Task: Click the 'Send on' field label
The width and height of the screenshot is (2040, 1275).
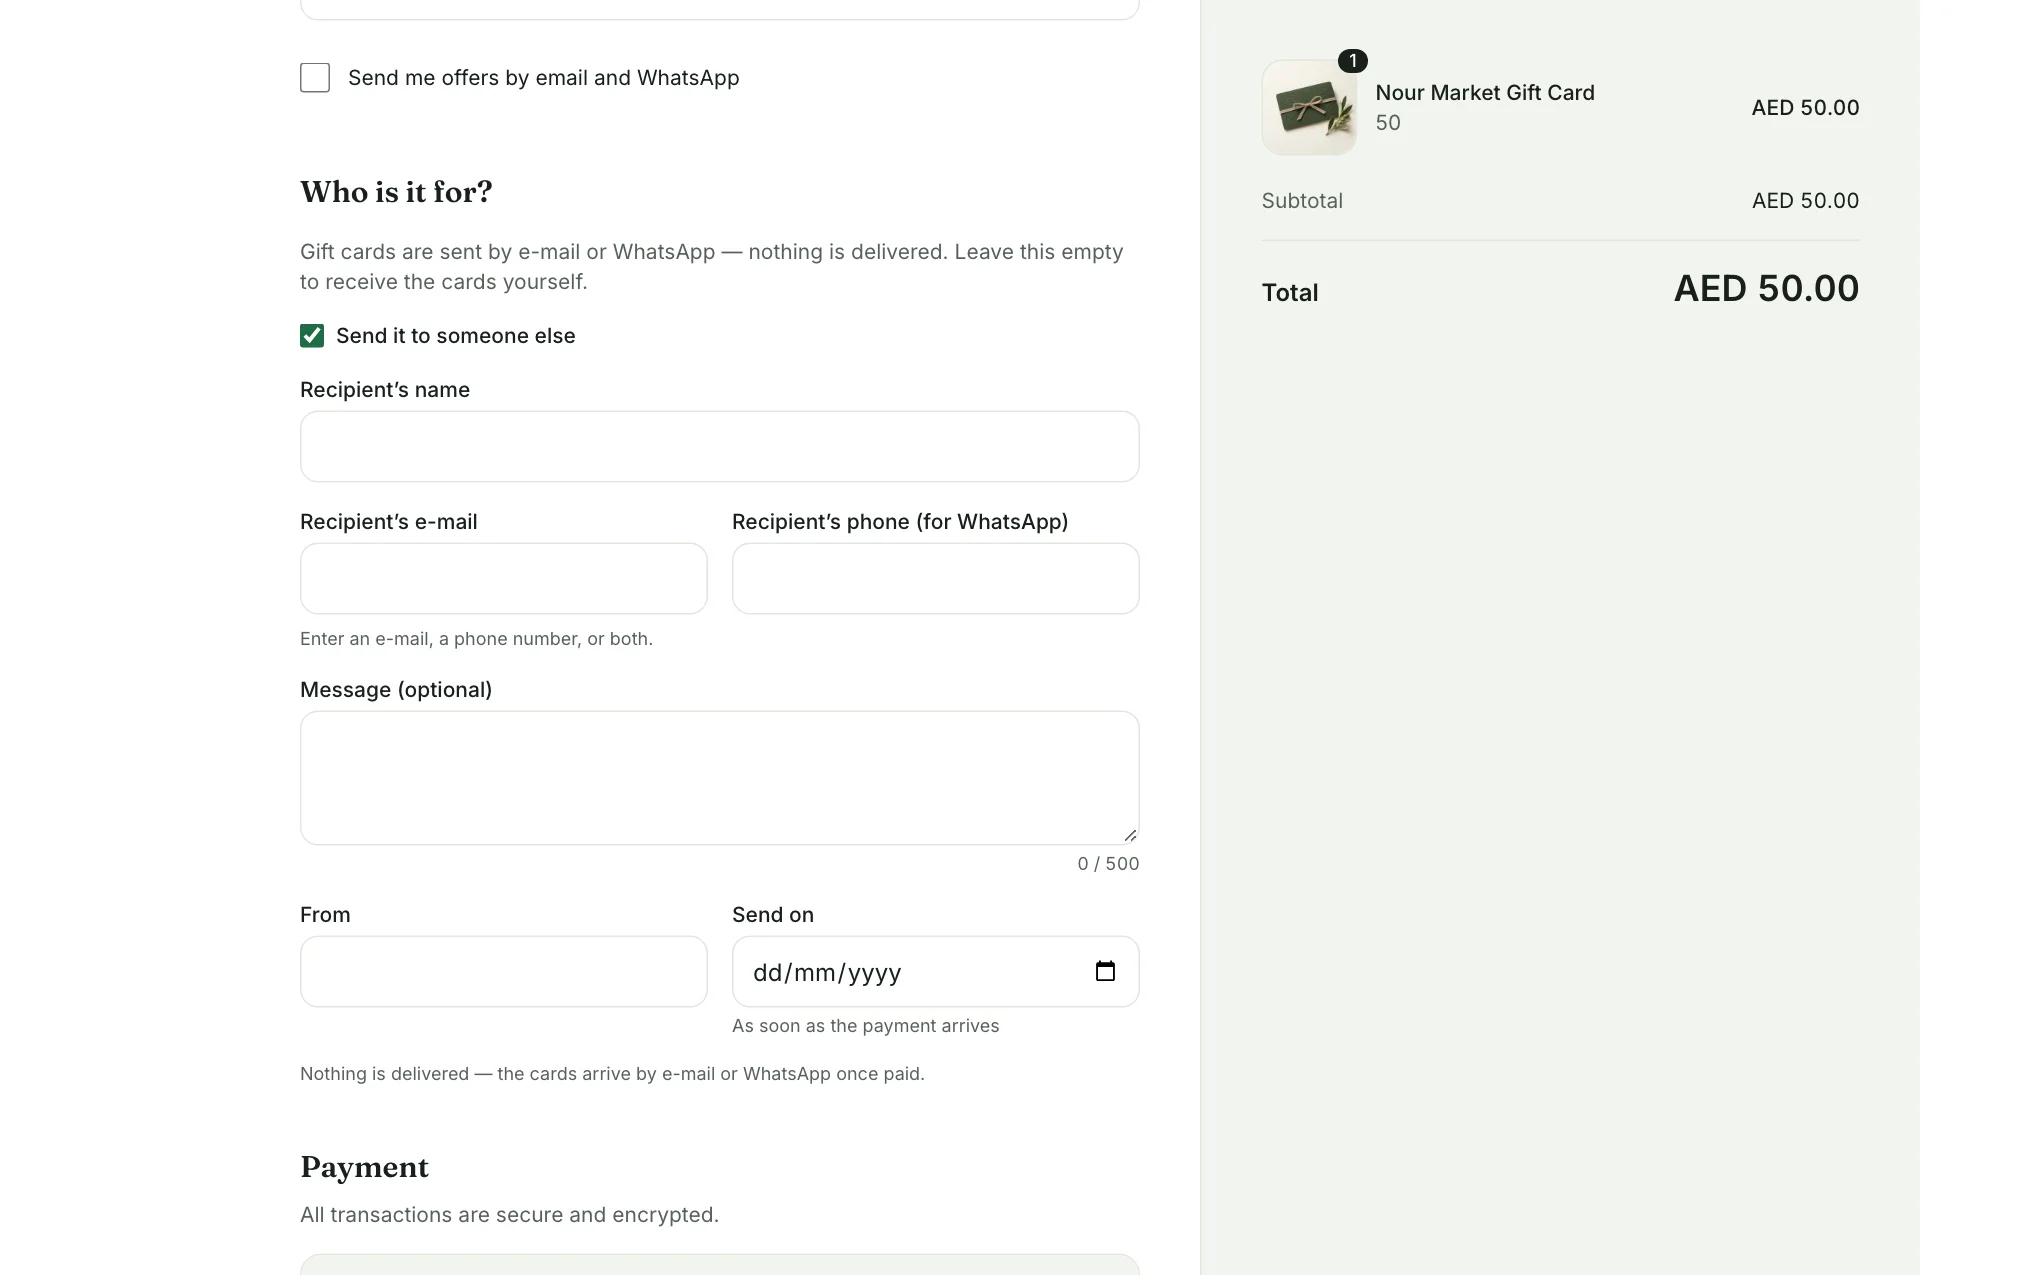Action: (773, 915)
